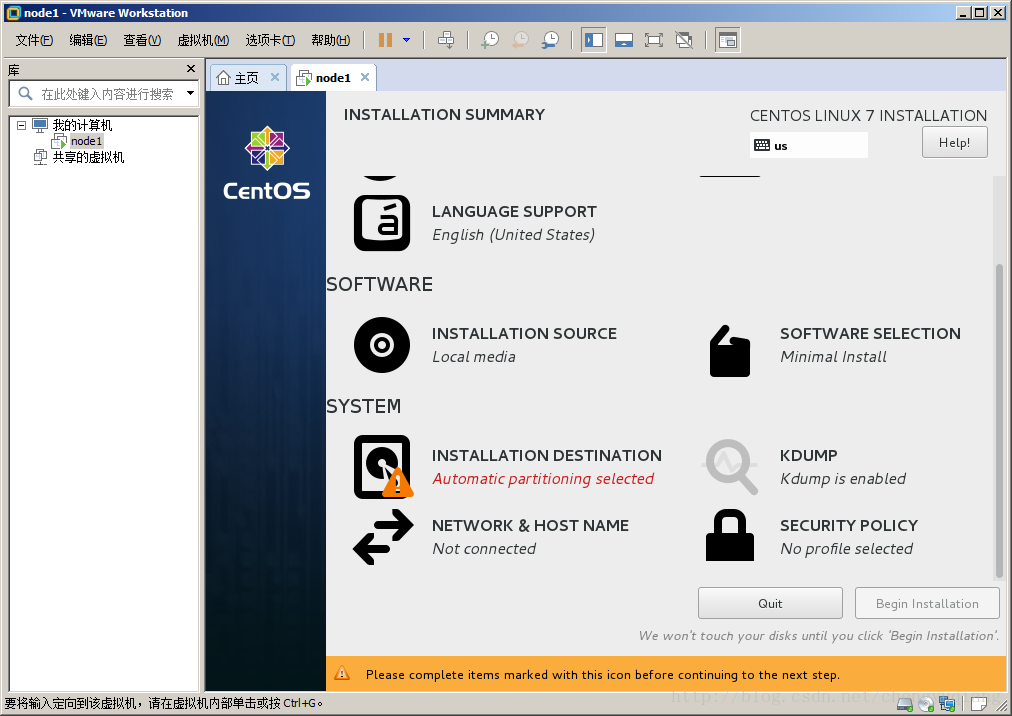Click English (United States) text
The image size is (1012, 716).
click(514, 235)
